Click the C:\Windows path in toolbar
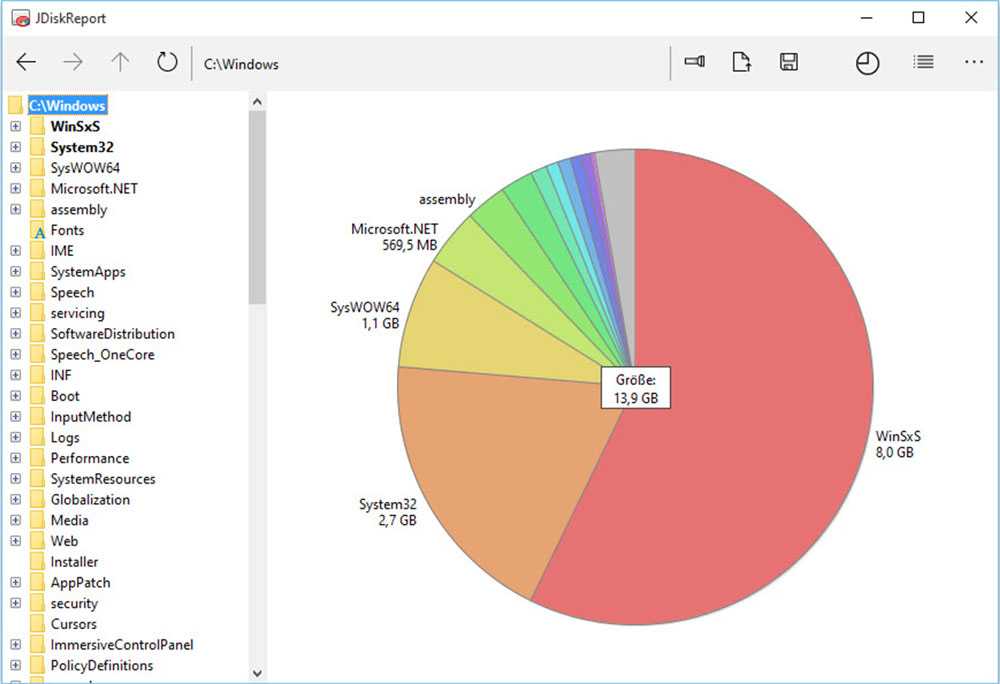This screenshot has width=1000, height=684. (x=241, y=64)
